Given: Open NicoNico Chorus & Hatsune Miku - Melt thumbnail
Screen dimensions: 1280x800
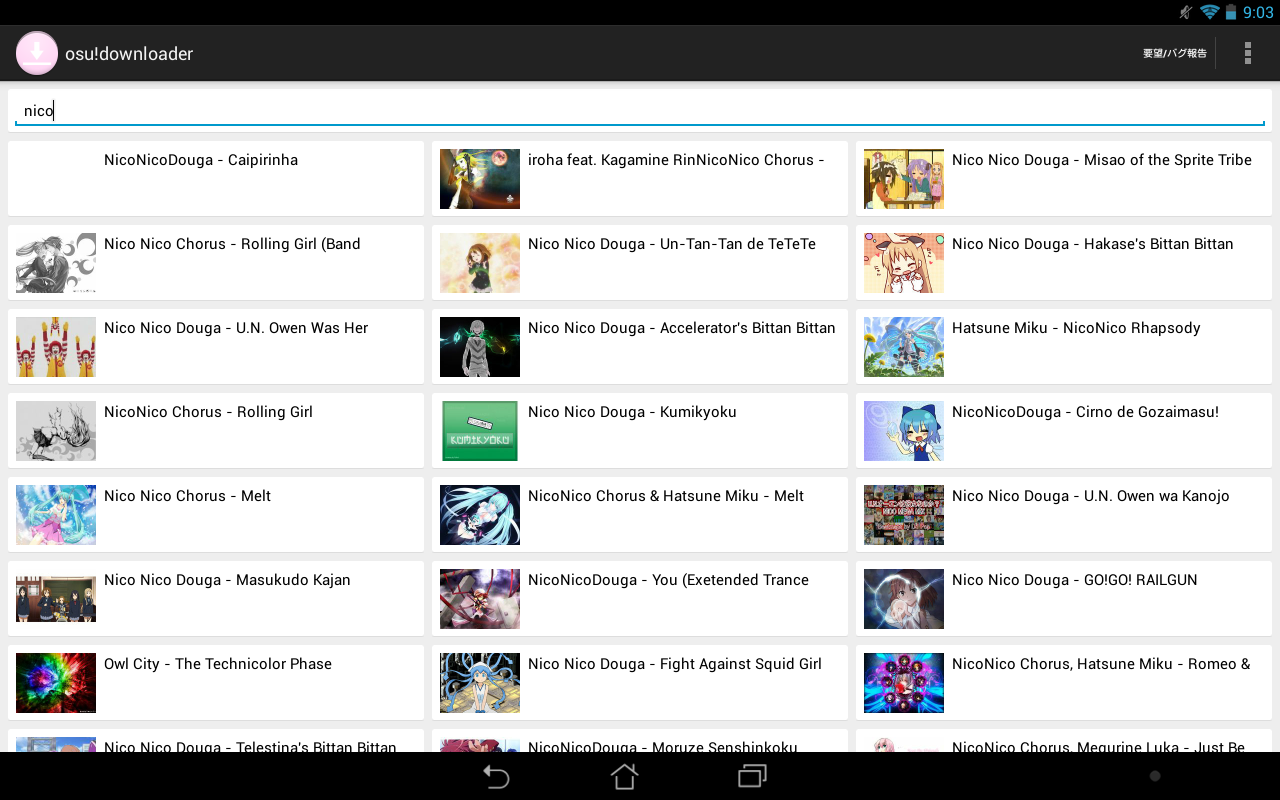Looking at the screenshot, I should tap(480, 515).
